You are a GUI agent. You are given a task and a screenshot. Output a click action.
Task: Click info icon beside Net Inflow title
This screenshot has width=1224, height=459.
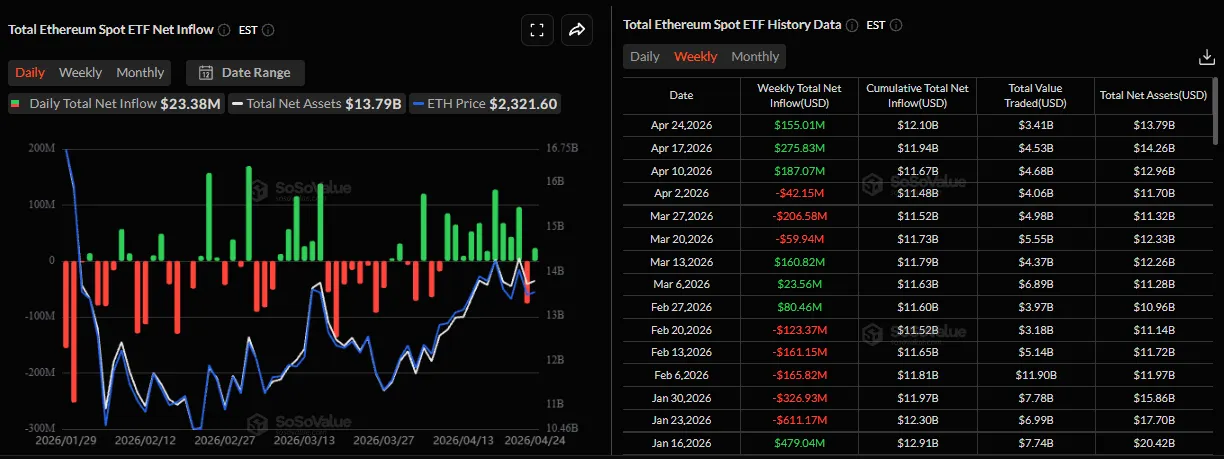[x=224, y=30]
